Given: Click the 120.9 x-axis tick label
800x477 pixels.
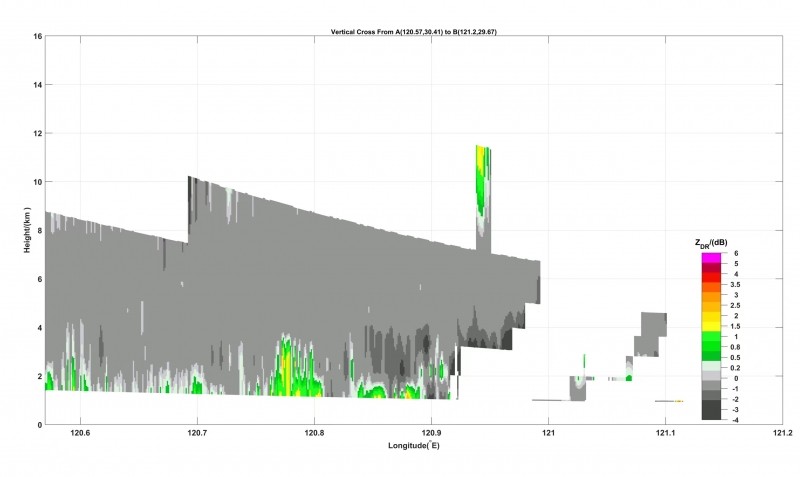Looking at the screenshot, I should (431, 434).
